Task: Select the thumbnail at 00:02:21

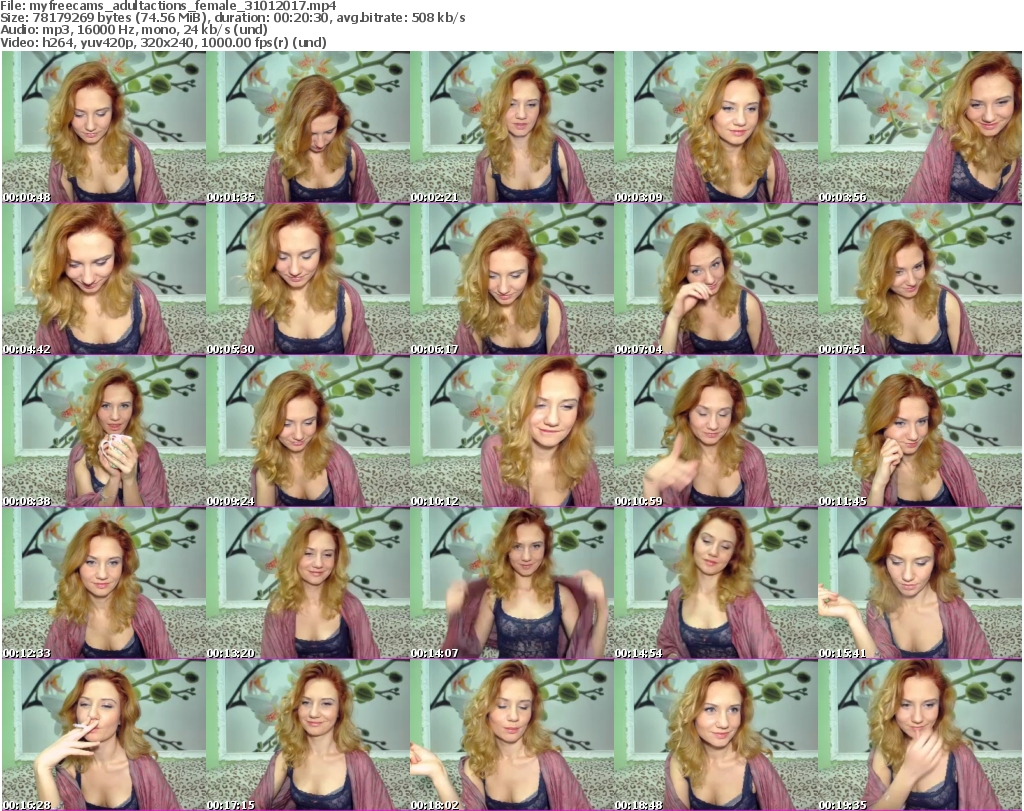Action: pos(512,127)
